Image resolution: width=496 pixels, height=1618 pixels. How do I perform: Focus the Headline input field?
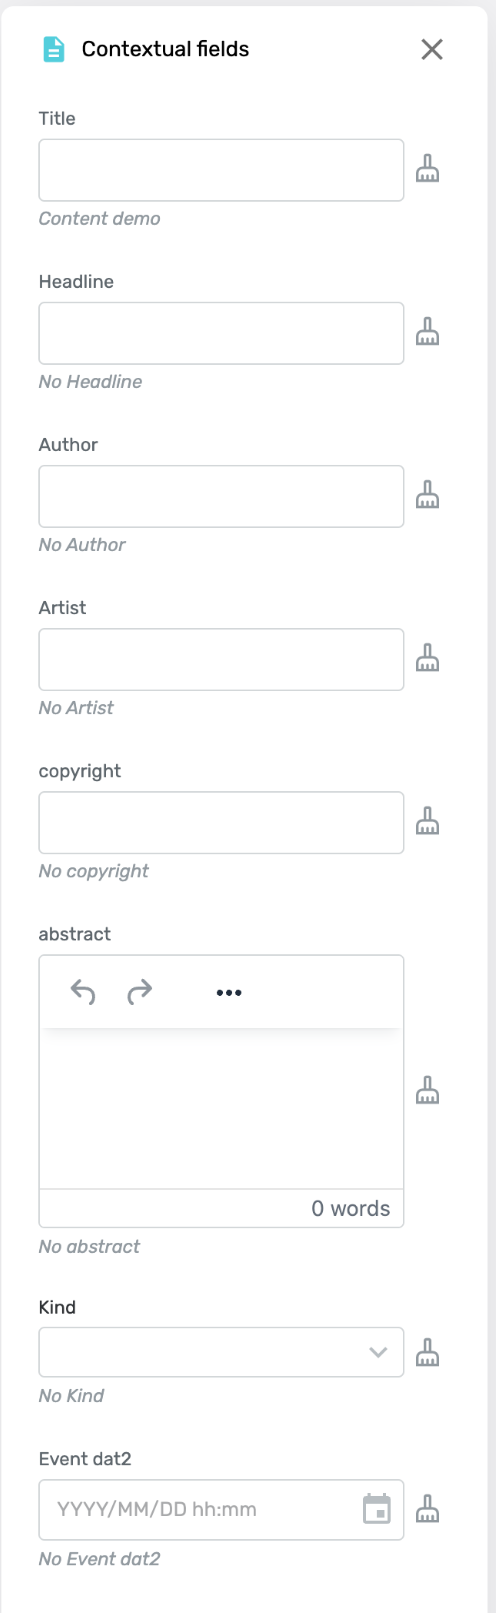(221, 333)
